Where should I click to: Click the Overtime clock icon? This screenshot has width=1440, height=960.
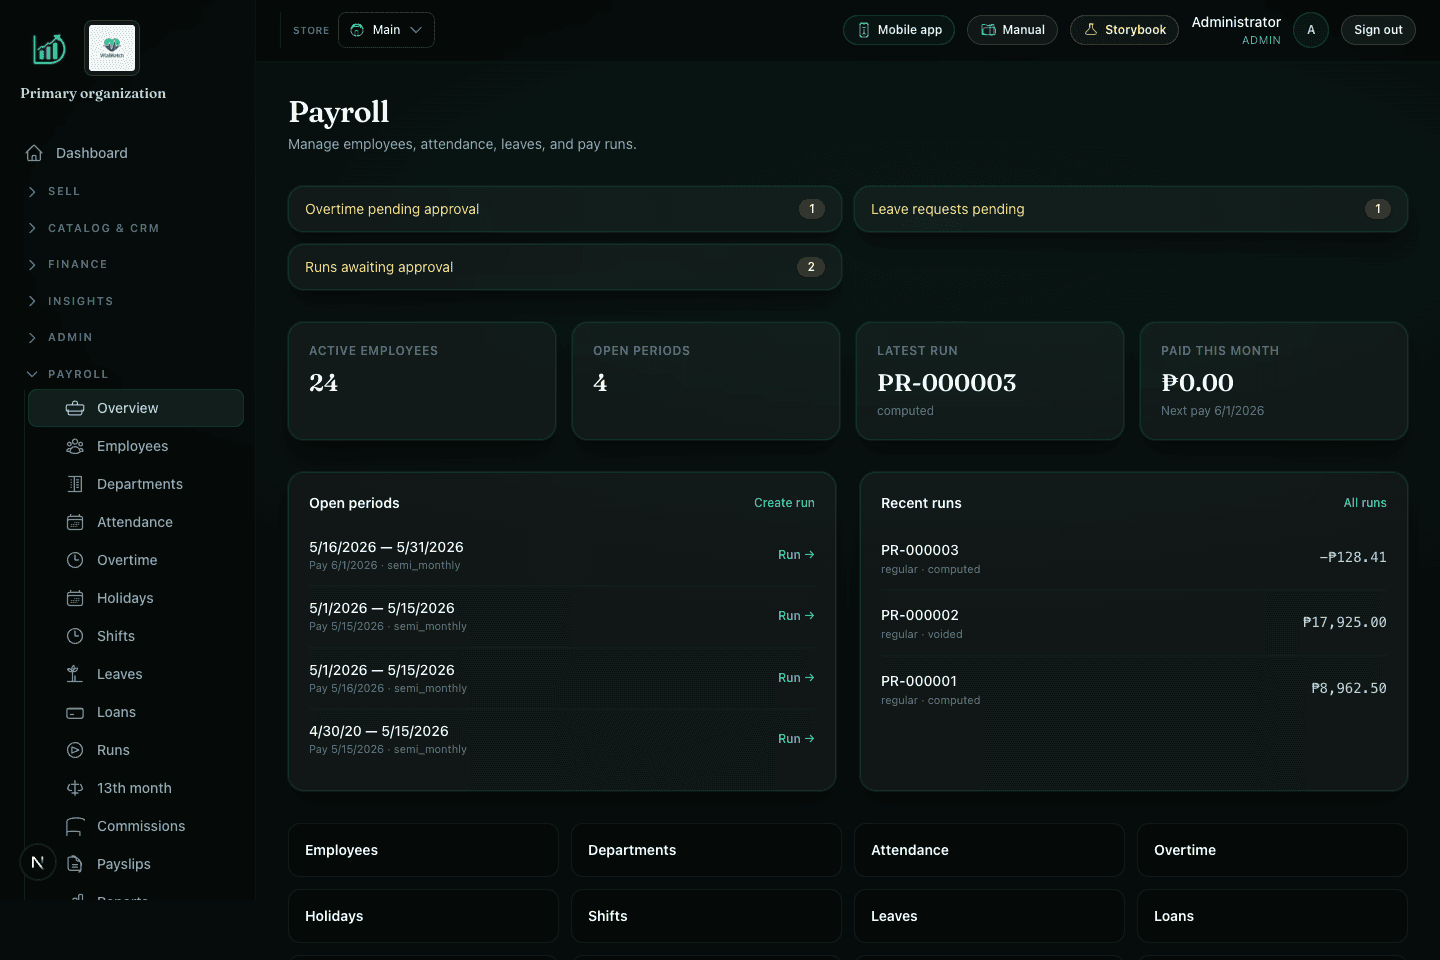click(x=75, y=560)
